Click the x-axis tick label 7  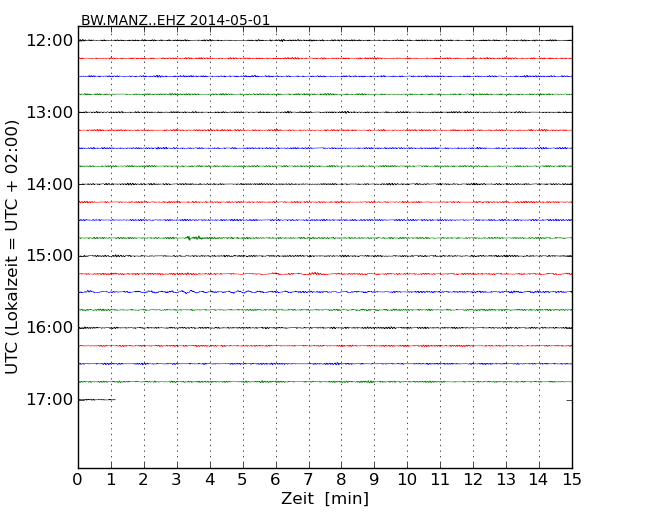(x=308, y=480)
